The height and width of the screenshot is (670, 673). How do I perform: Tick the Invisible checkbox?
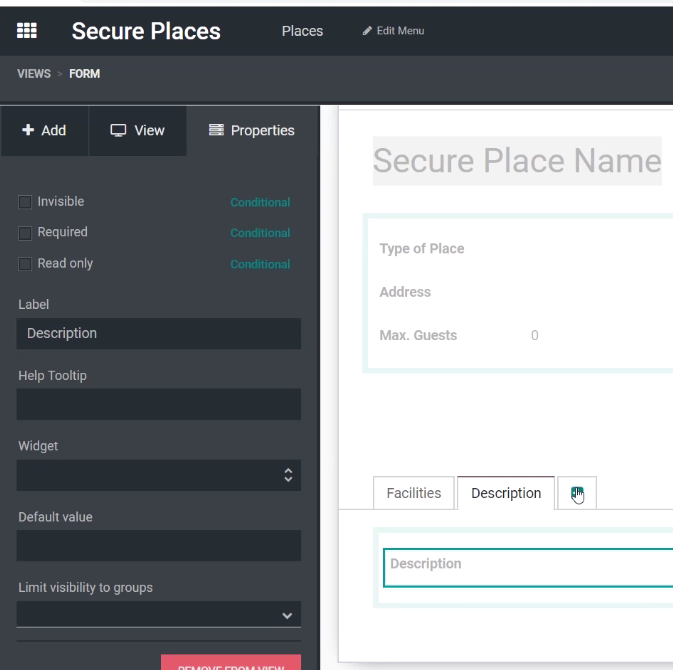pyautogui.click(x=25, y=202)
